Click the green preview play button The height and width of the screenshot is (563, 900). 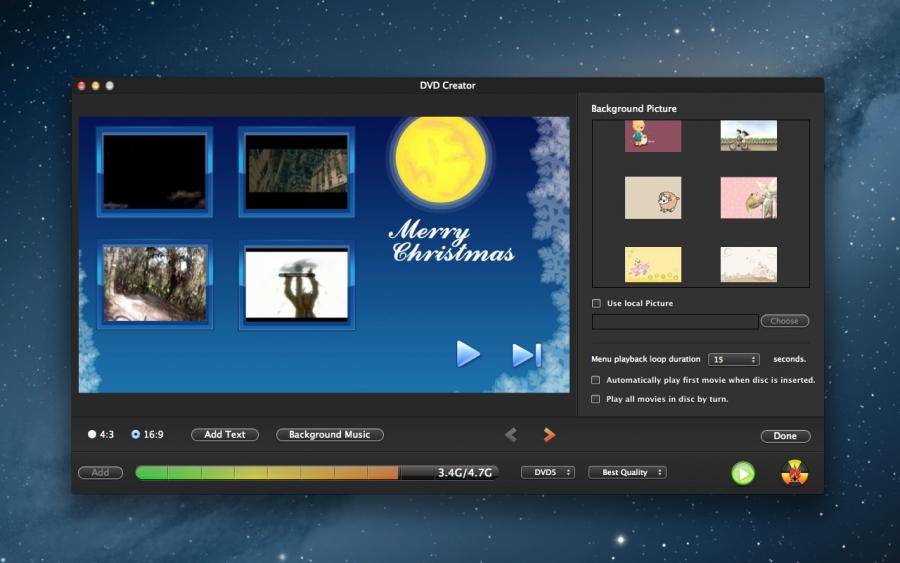[743, 473]
